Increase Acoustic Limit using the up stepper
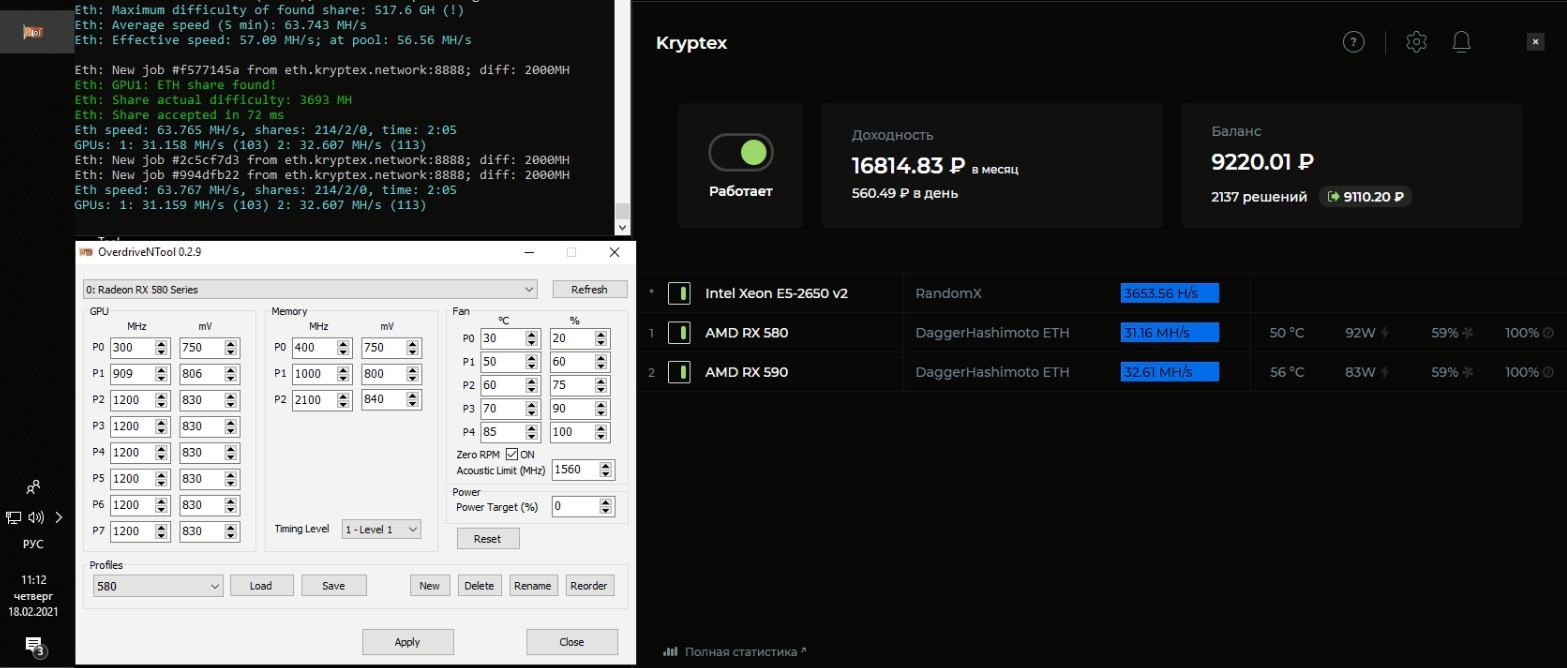The image size is (1567, 668). (607, 465)
